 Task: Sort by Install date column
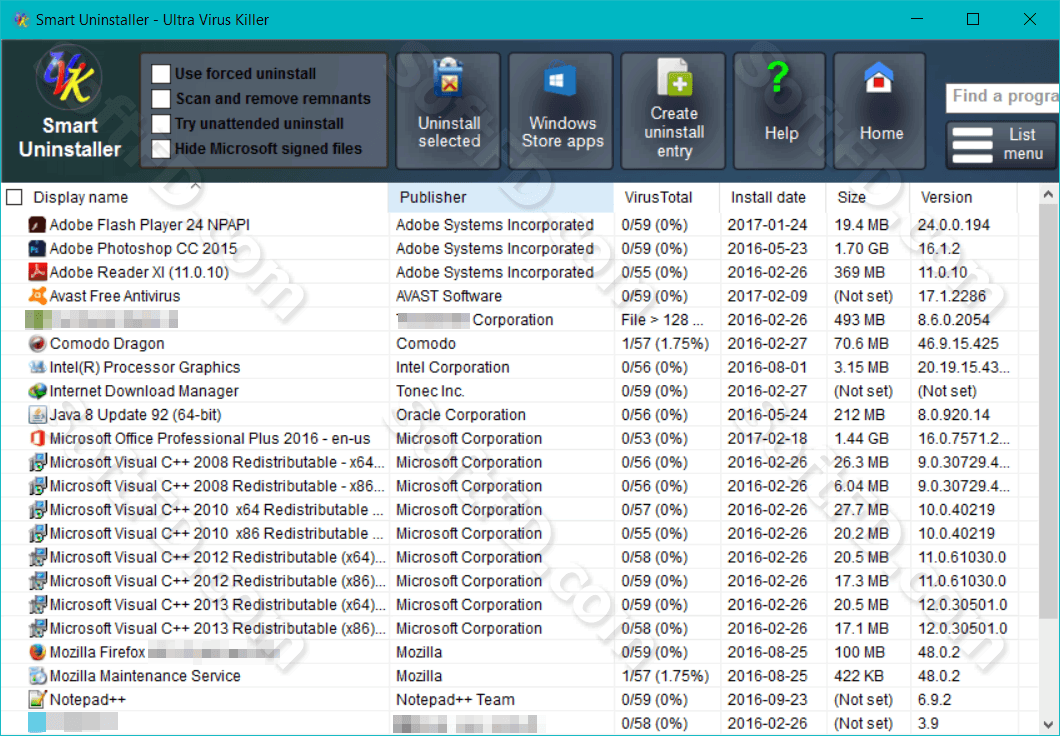772,197
